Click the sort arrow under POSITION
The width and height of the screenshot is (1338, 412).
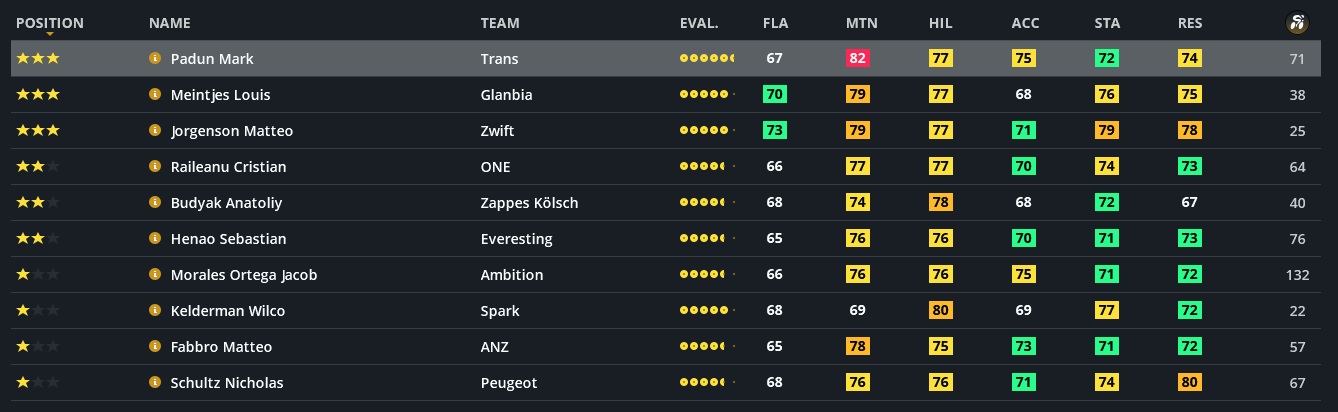[x=50, y=35]
